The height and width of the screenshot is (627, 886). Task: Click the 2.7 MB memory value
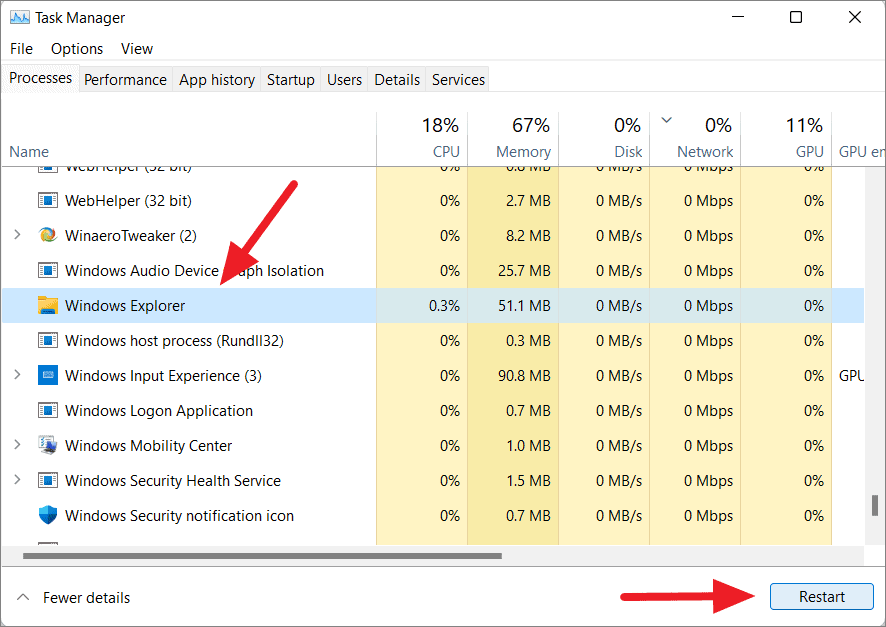tap(528, 201)
